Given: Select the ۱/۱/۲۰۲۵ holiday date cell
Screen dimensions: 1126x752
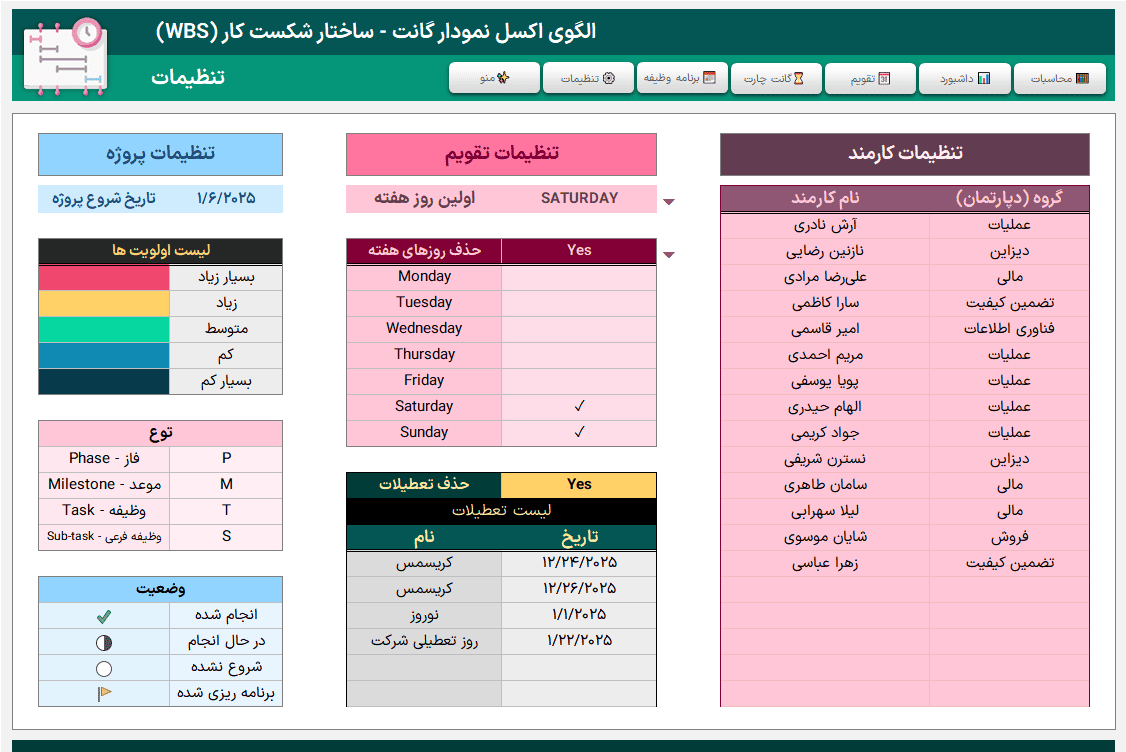Looking at the screenshot, I should tap(579, 615).
